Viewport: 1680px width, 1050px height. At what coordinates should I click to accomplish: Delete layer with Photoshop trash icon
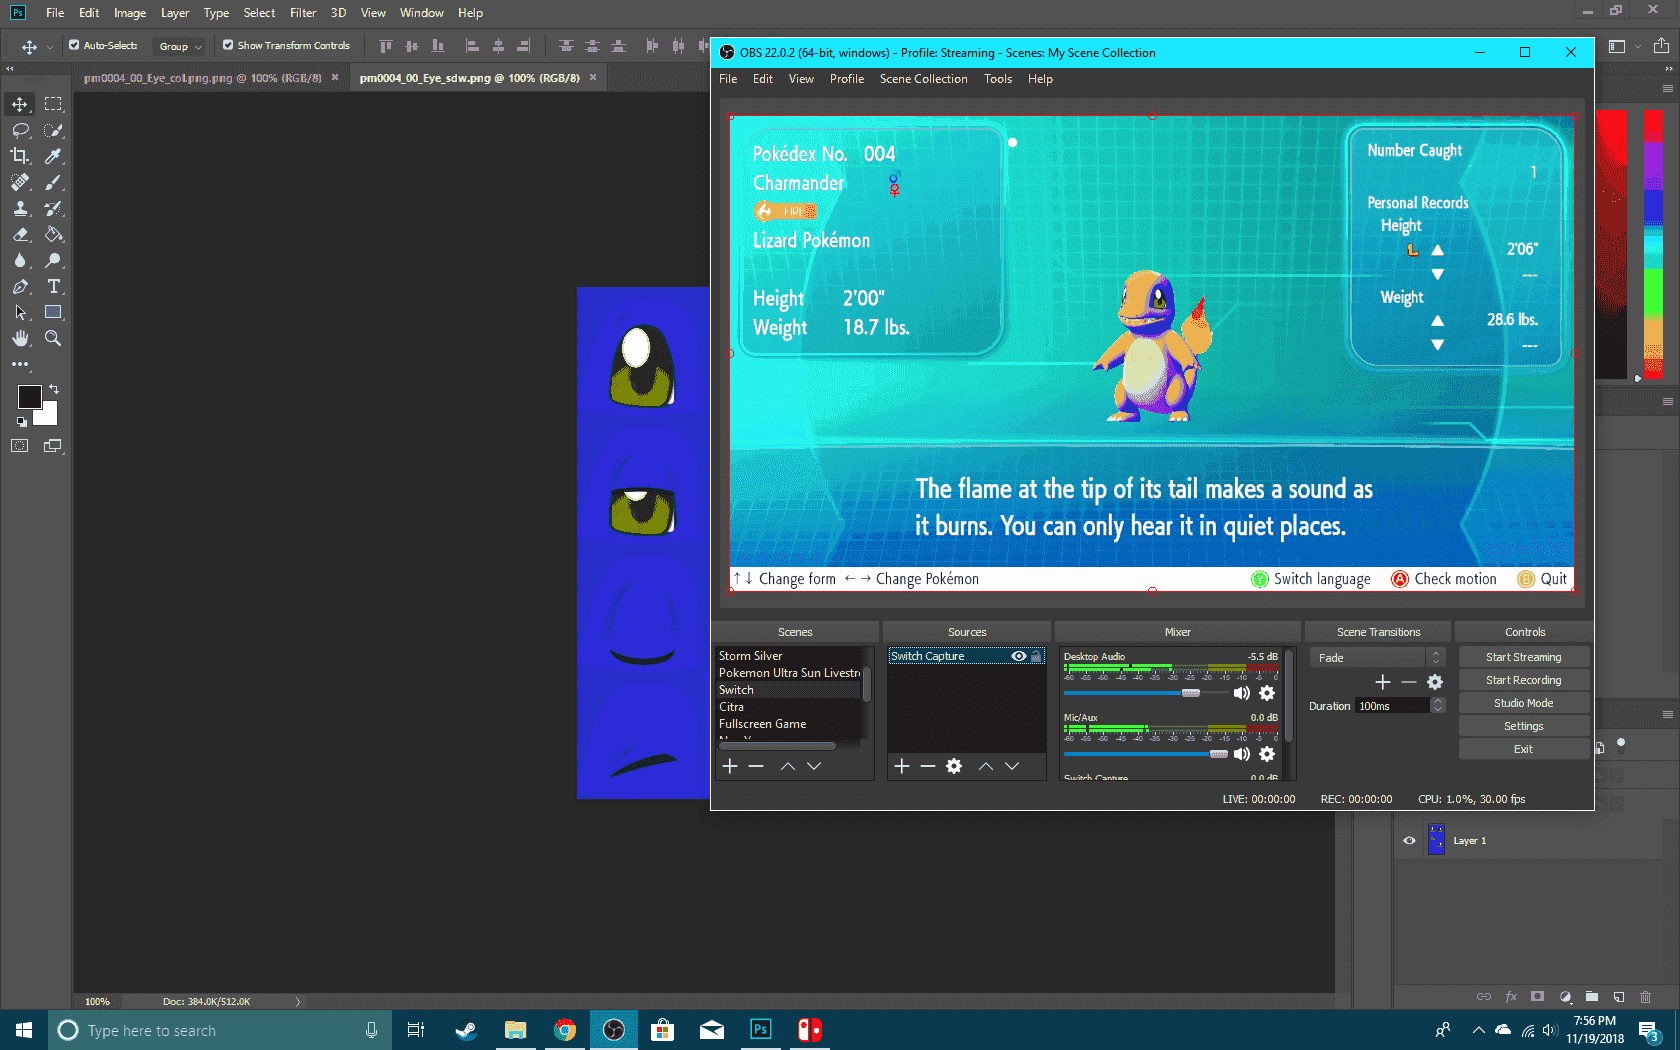point(1645,997)
